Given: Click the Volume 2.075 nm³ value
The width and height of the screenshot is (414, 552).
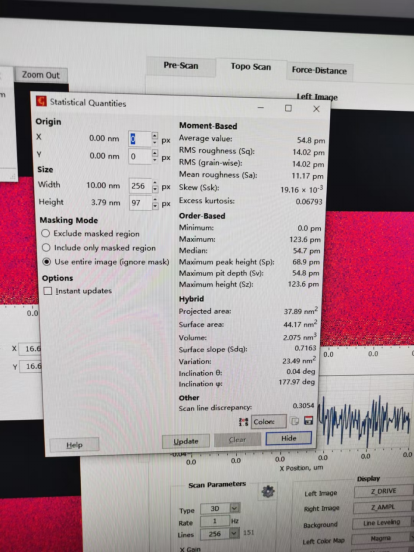Looking at the screenshot, I should click(300, 337).
